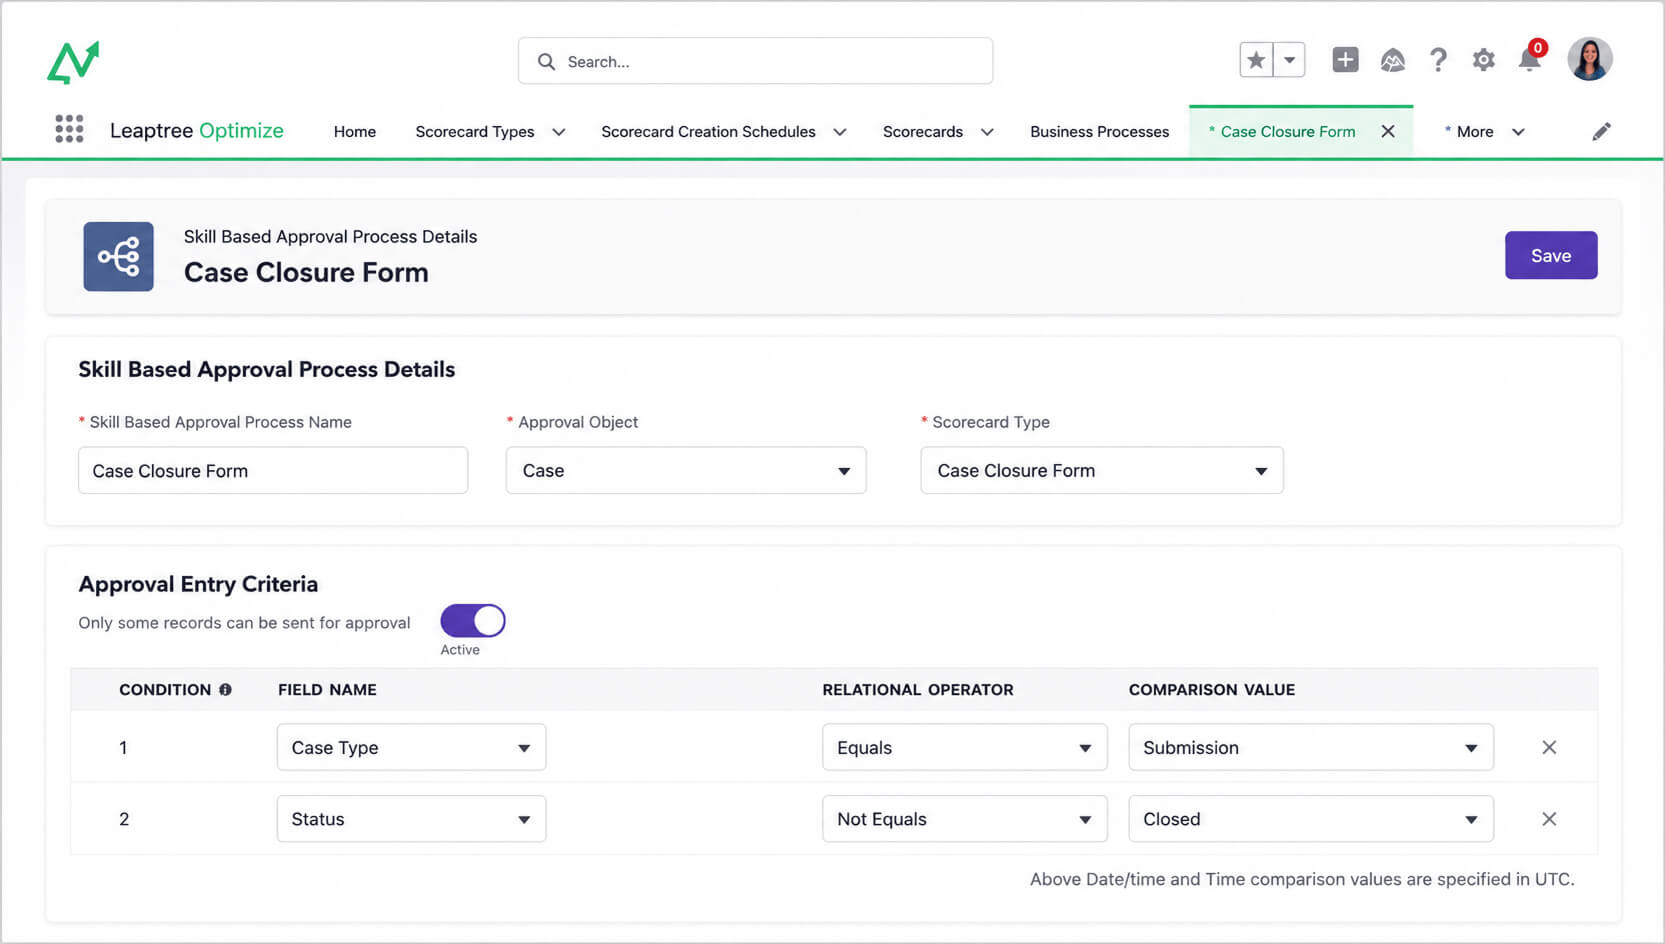Click the edit navigation pencil icon
The width and height of the screenshot is (1665, 944).
pyautogui.click(x=1601, y=131)
